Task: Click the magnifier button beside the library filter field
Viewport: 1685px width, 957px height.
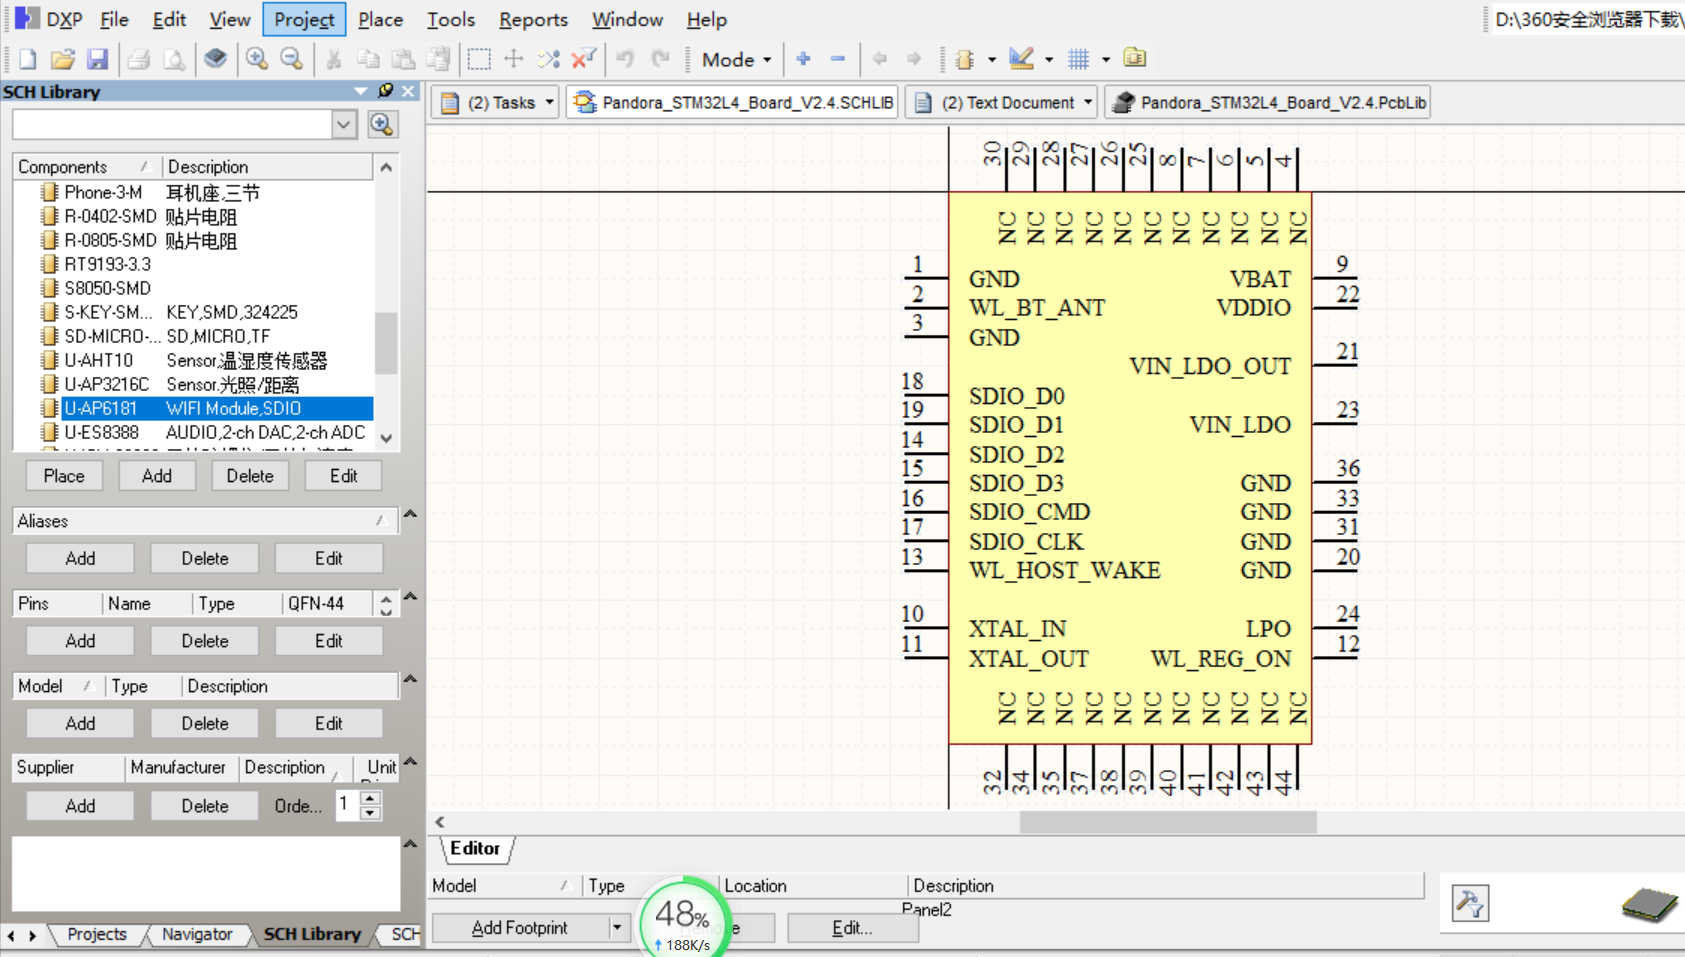Action: pos(382,125)
